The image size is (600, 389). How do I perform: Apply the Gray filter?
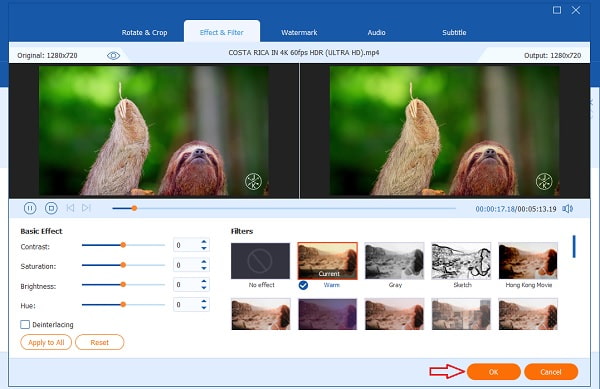click(x=395, y=261)
